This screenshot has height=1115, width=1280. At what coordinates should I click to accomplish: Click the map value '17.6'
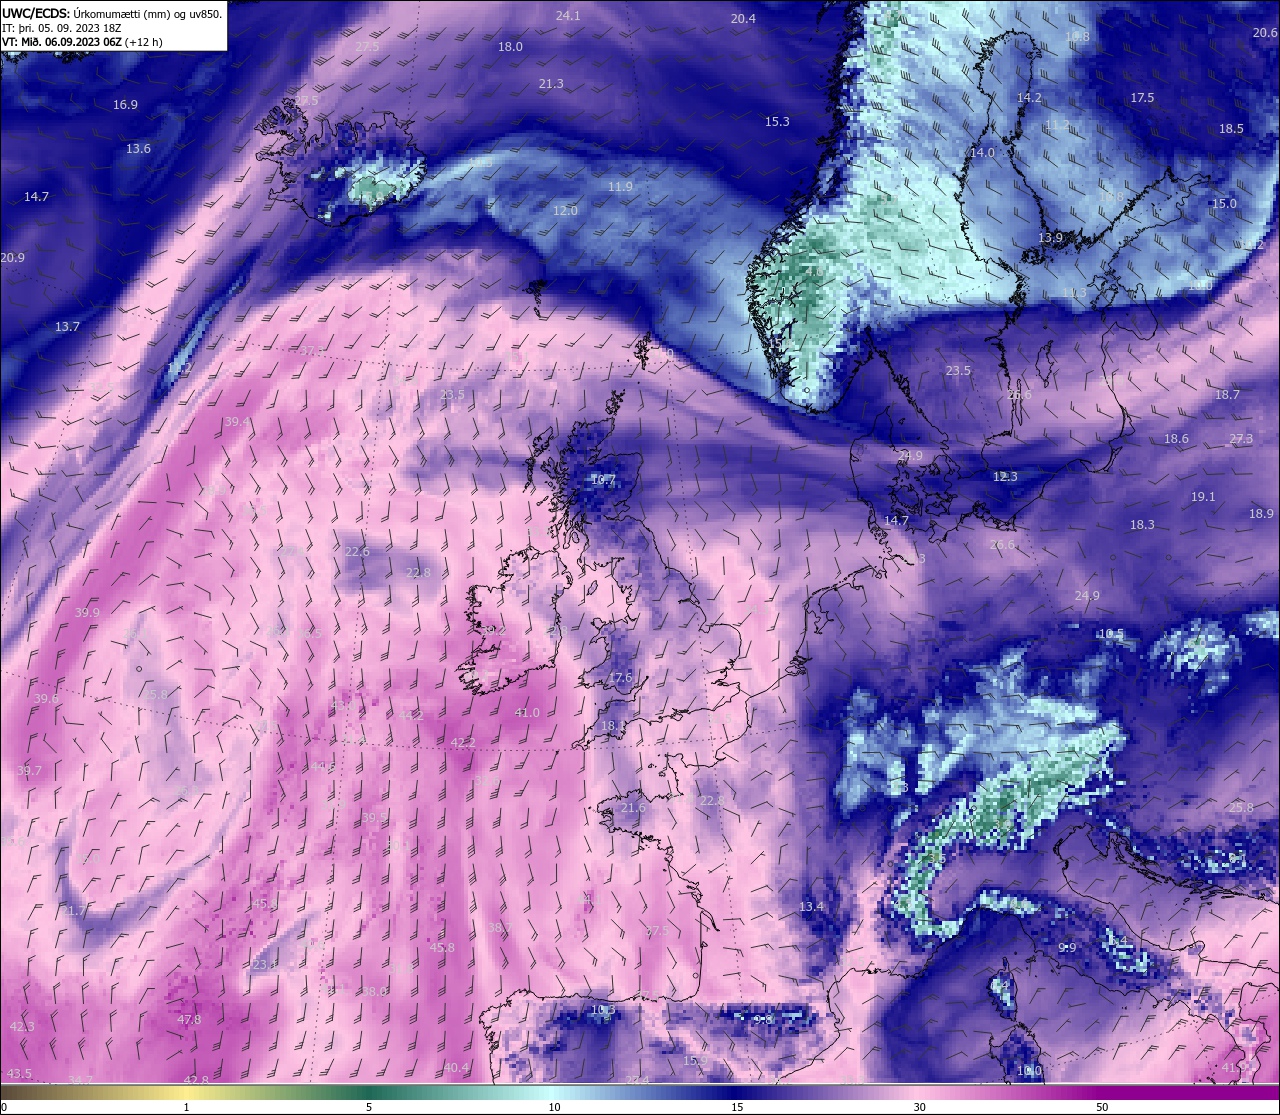point(620,678)
